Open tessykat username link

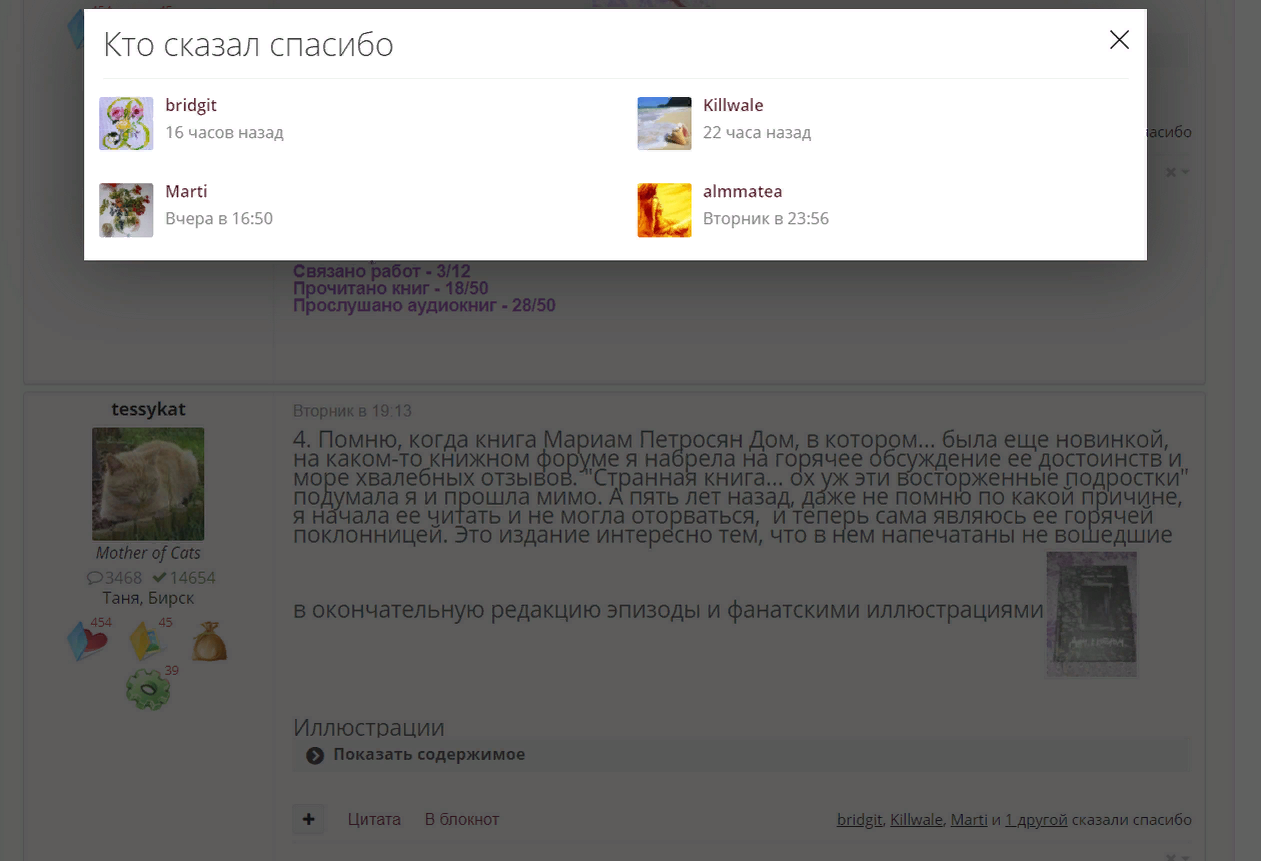[x=148, y=410]
